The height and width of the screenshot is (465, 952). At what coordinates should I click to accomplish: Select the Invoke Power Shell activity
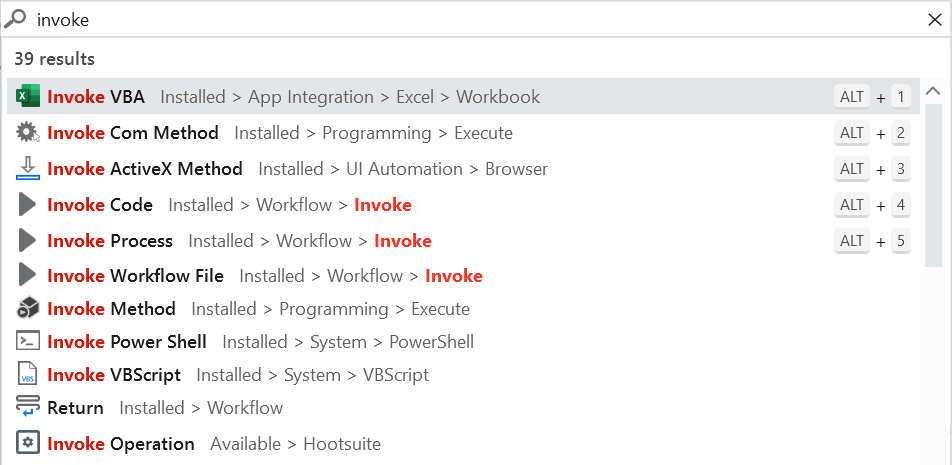tap(127, 342)
